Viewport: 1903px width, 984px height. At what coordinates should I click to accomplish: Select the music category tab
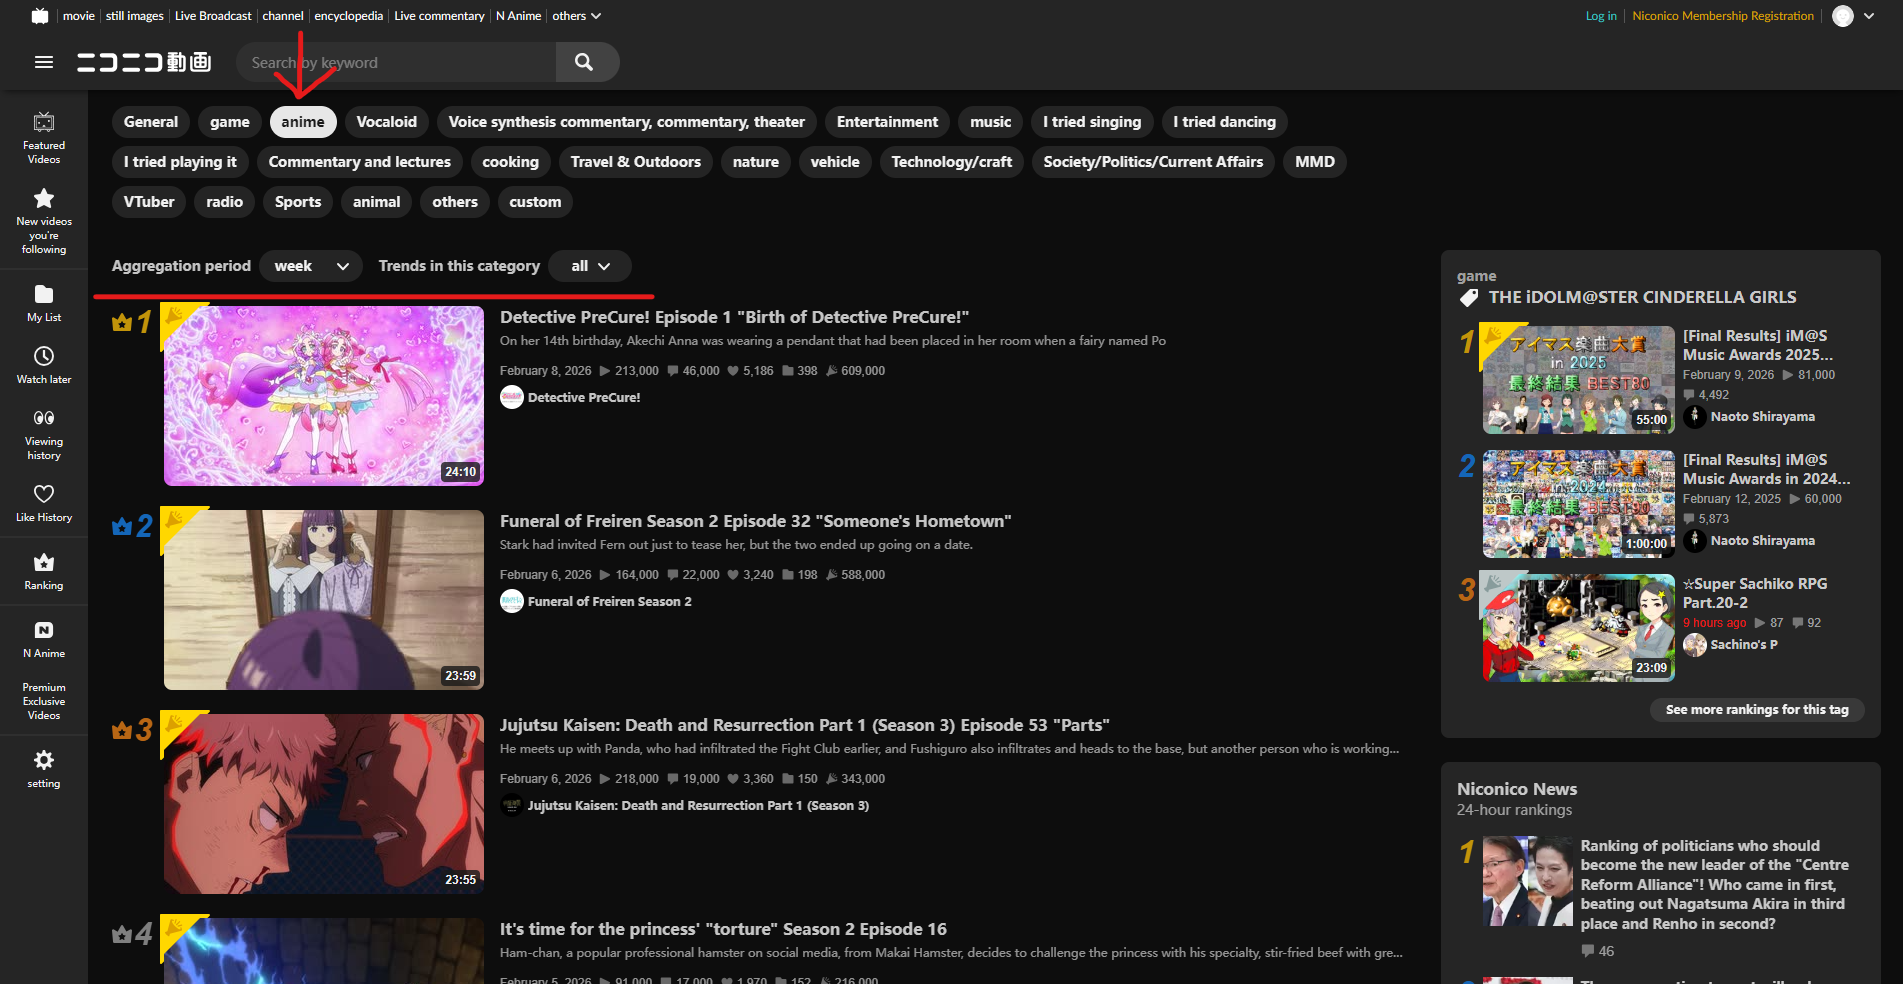point(991,122)
